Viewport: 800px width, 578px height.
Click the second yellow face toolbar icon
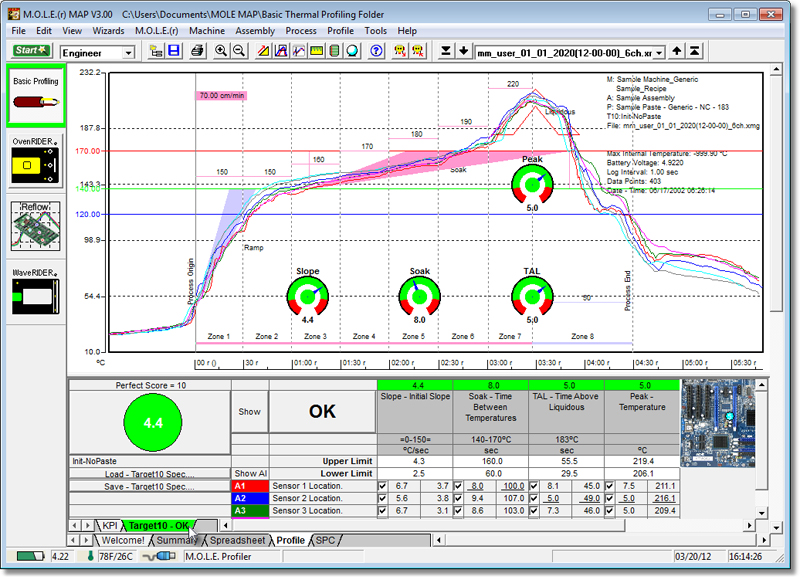[x=418, y=51]
